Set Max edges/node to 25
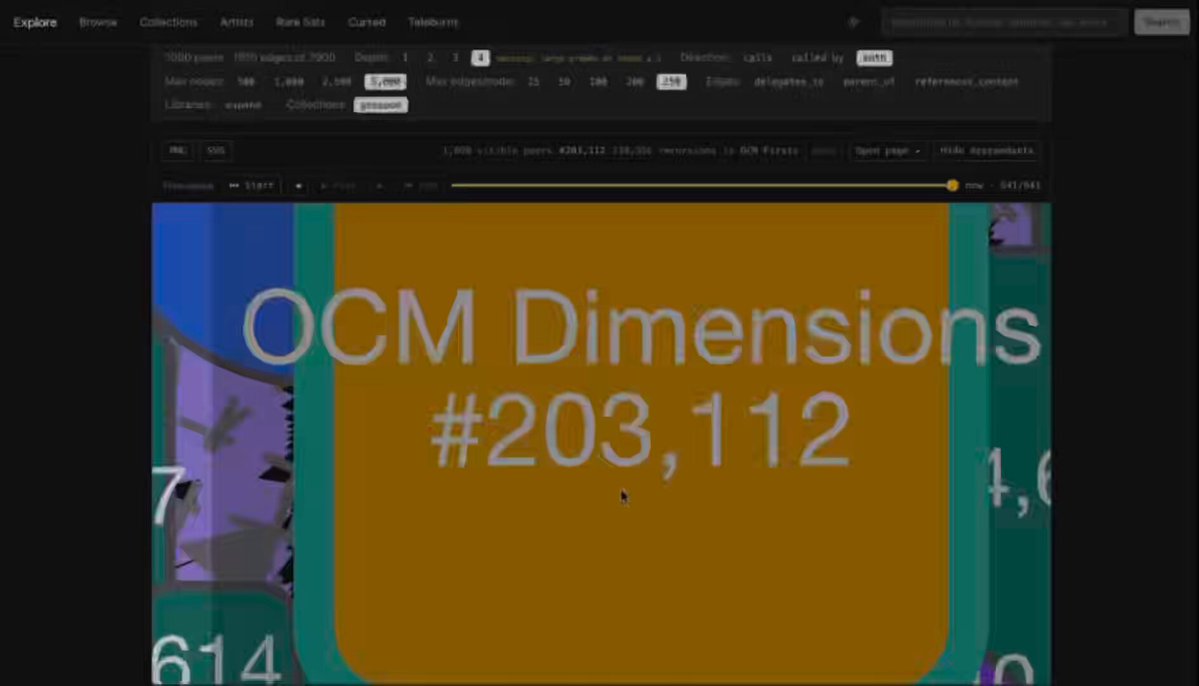This screenshot has height=686, width=1199. click(x=534, y=82)
